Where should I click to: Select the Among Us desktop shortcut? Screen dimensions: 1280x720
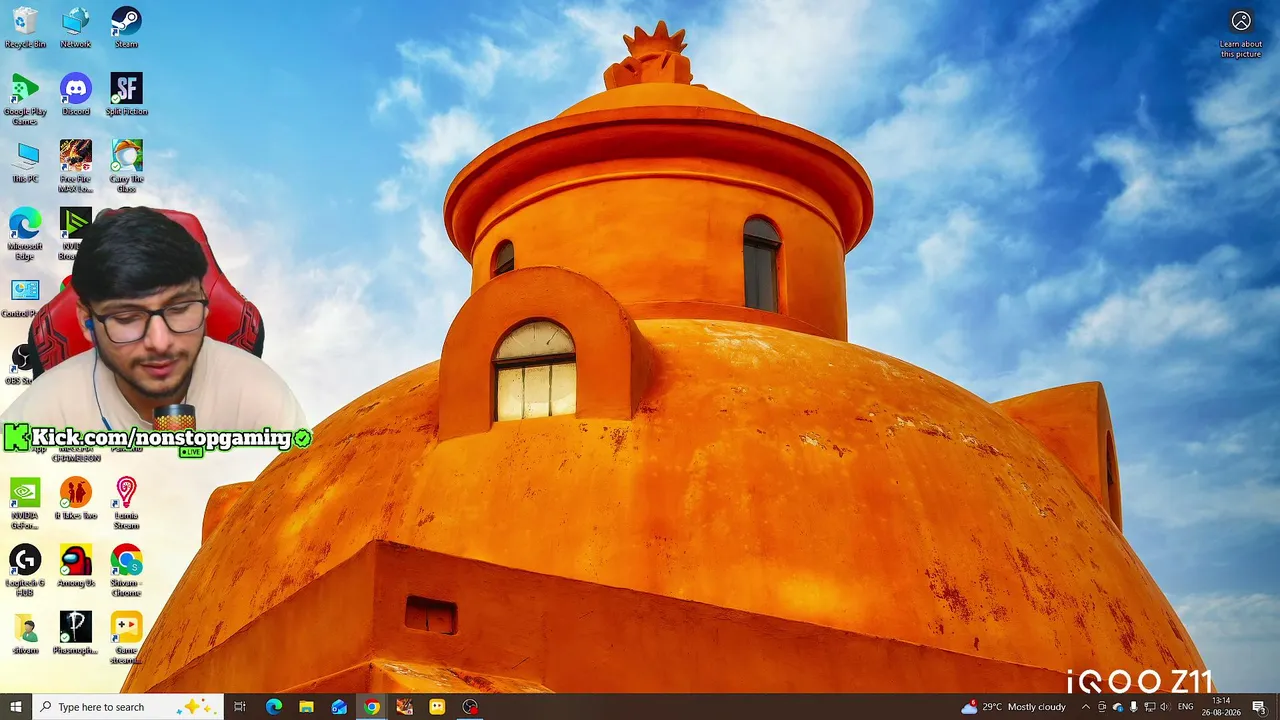[x=75, y=565]
